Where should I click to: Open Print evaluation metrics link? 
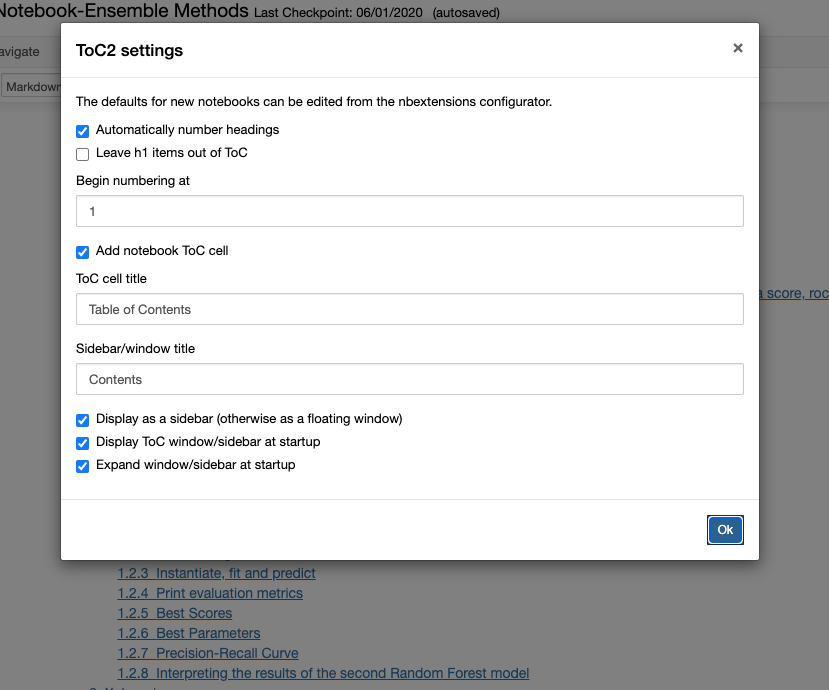tap(229, 594)
